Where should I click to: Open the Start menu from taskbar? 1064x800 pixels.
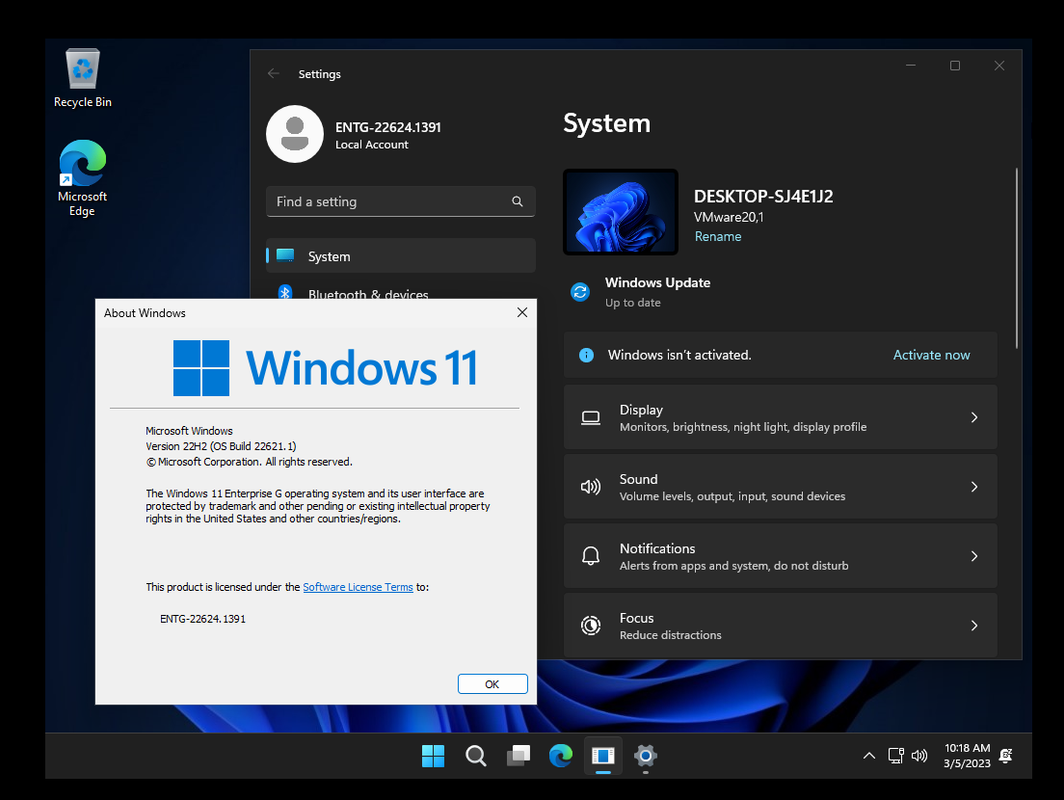[433, 755]
